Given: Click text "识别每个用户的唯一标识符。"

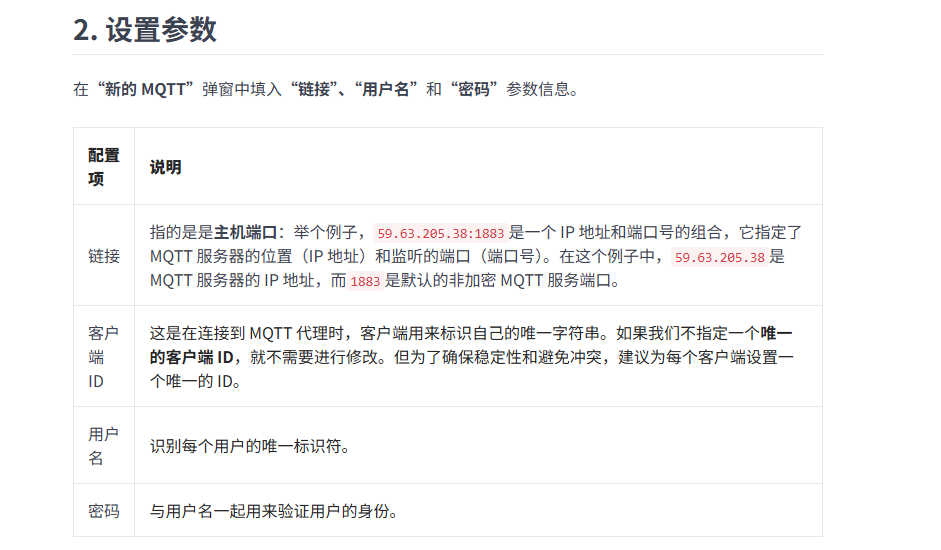Looking at the screenshot, I should point(250,446).
